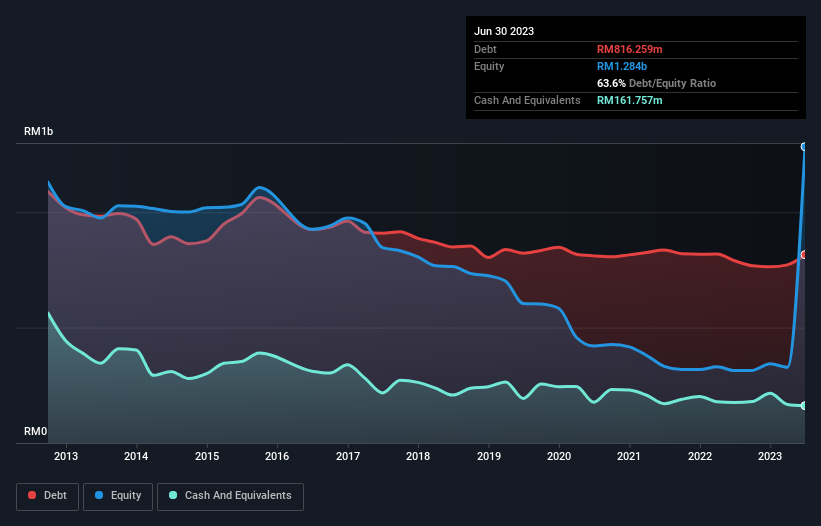This screenshot has width=821, height=526.
Task: Click the RM161.757m cash value
Action: [629, 100]
